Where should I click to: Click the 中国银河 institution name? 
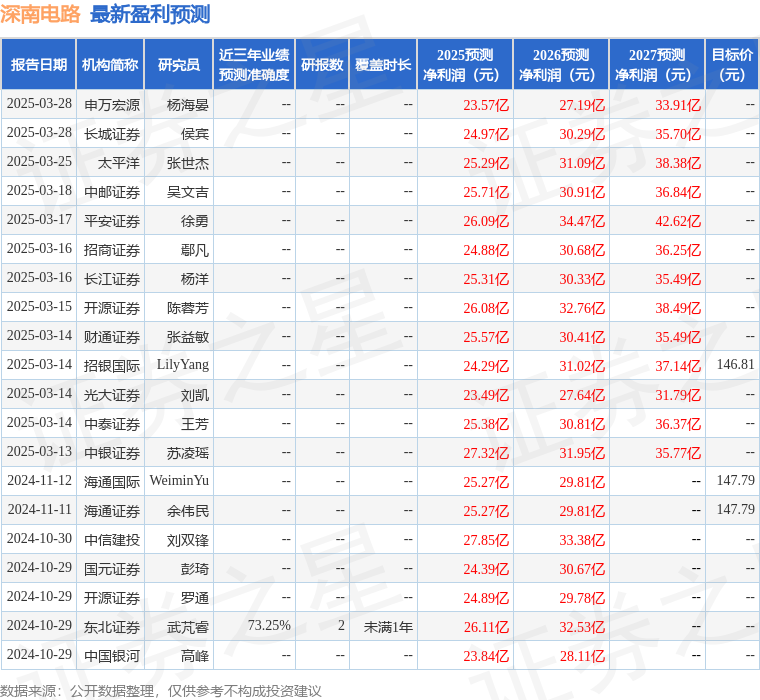pos(112,656)
